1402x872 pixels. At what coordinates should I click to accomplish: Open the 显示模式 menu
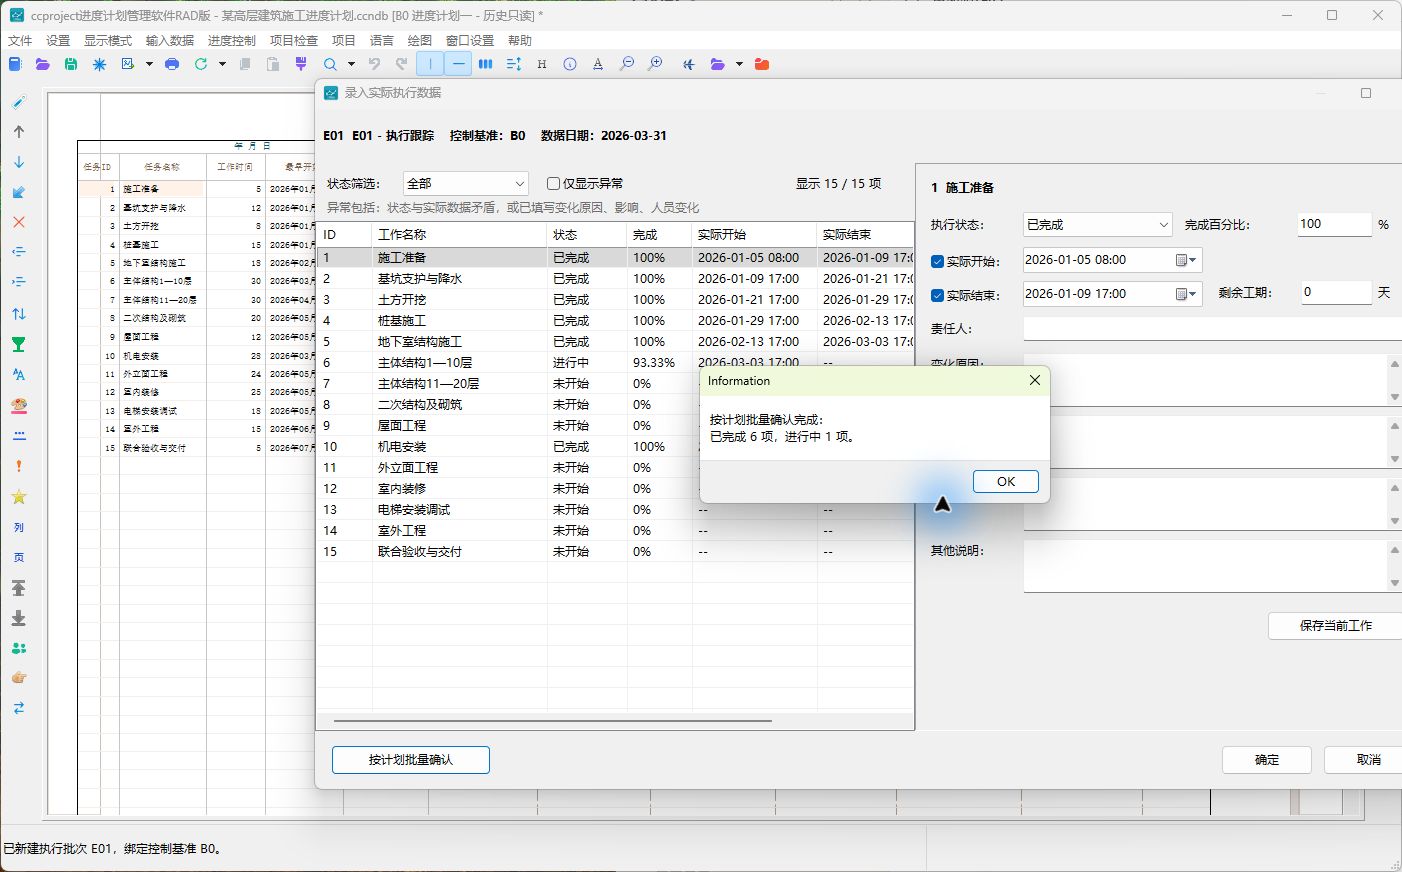coord(108,41)
